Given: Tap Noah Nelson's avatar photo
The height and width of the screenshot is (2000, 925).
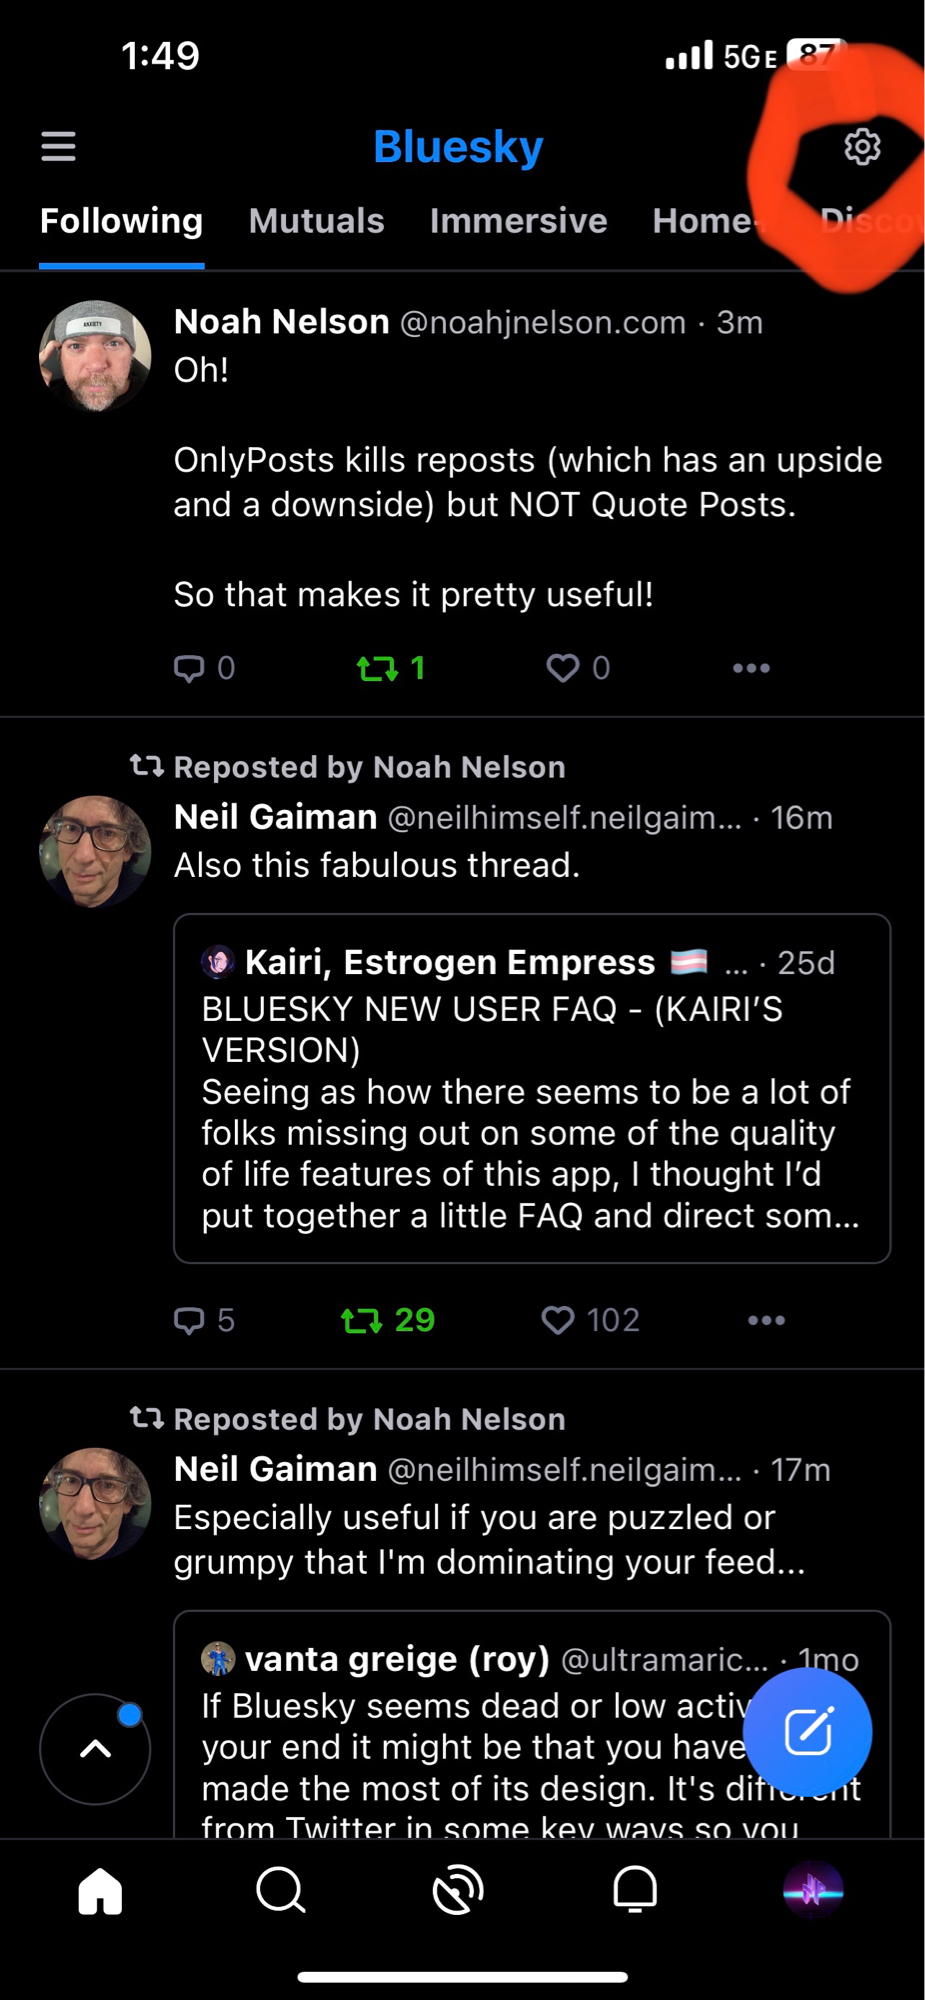Looking at the screenshot, I should (95, 356).
